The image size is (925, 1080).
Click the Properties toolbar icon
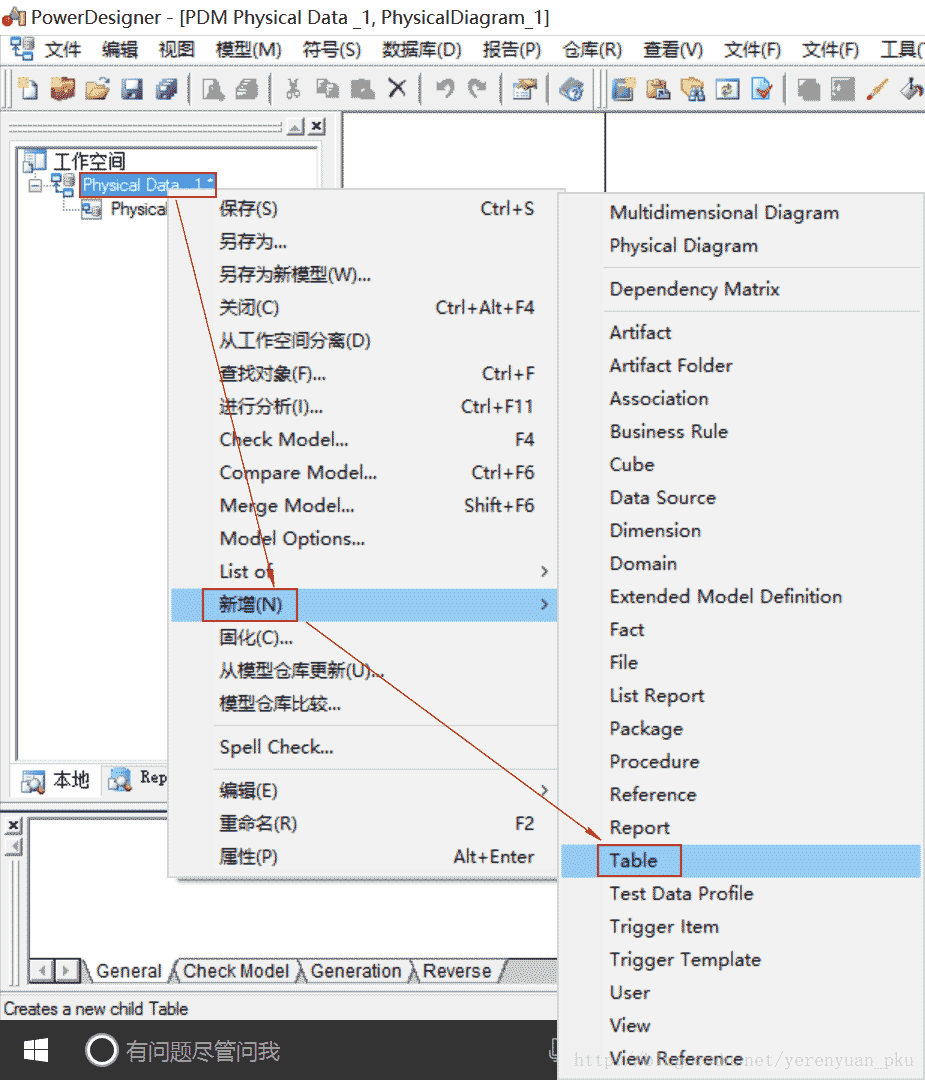[525, 89]
